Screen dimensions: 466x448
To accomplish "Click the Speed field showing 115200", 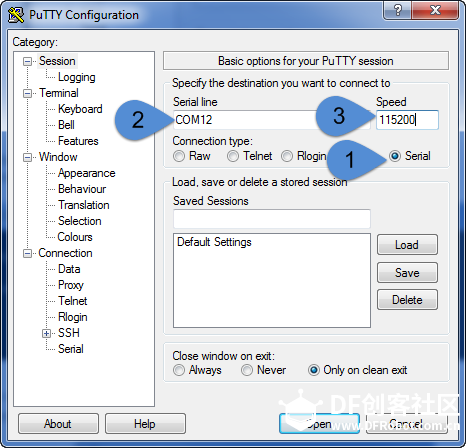I will click(x=407, y=120).
